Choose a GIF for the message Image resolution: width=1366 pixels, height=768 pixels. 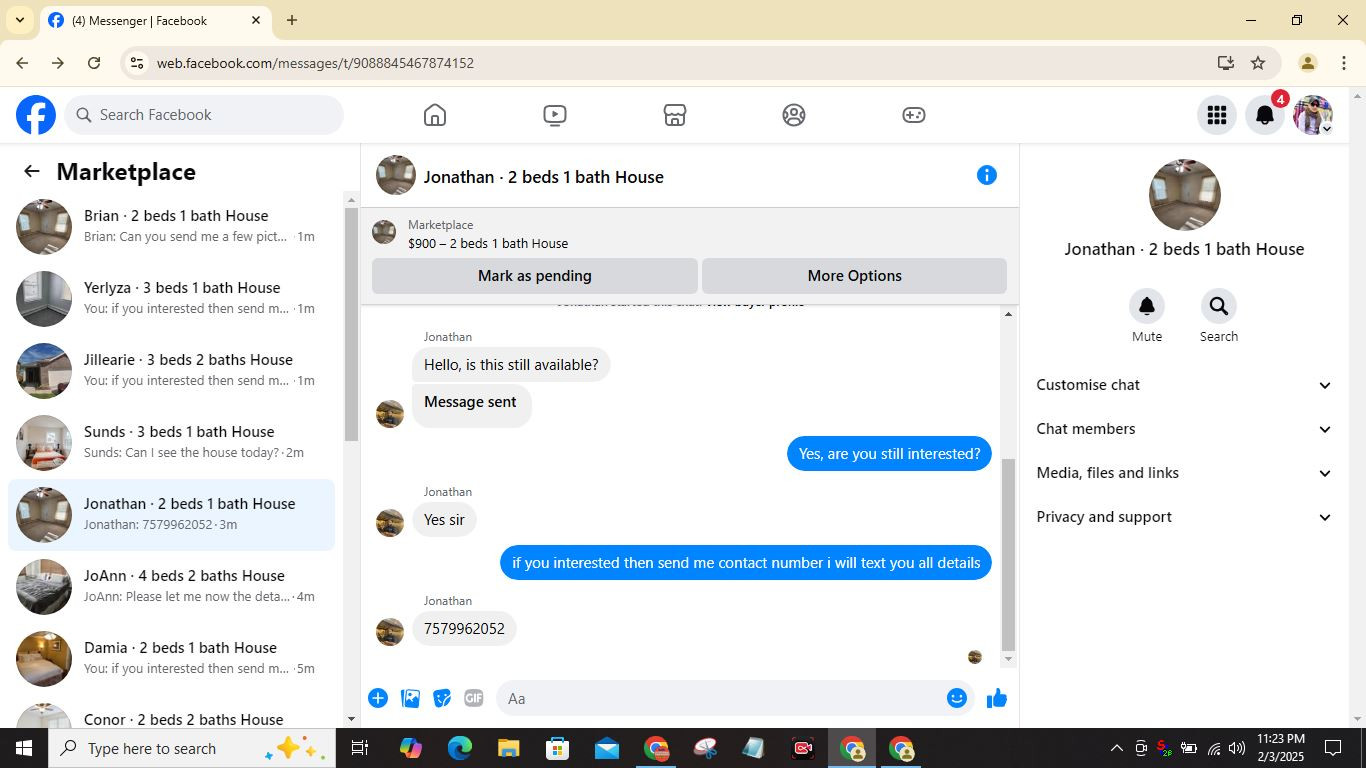click(474, 698)
